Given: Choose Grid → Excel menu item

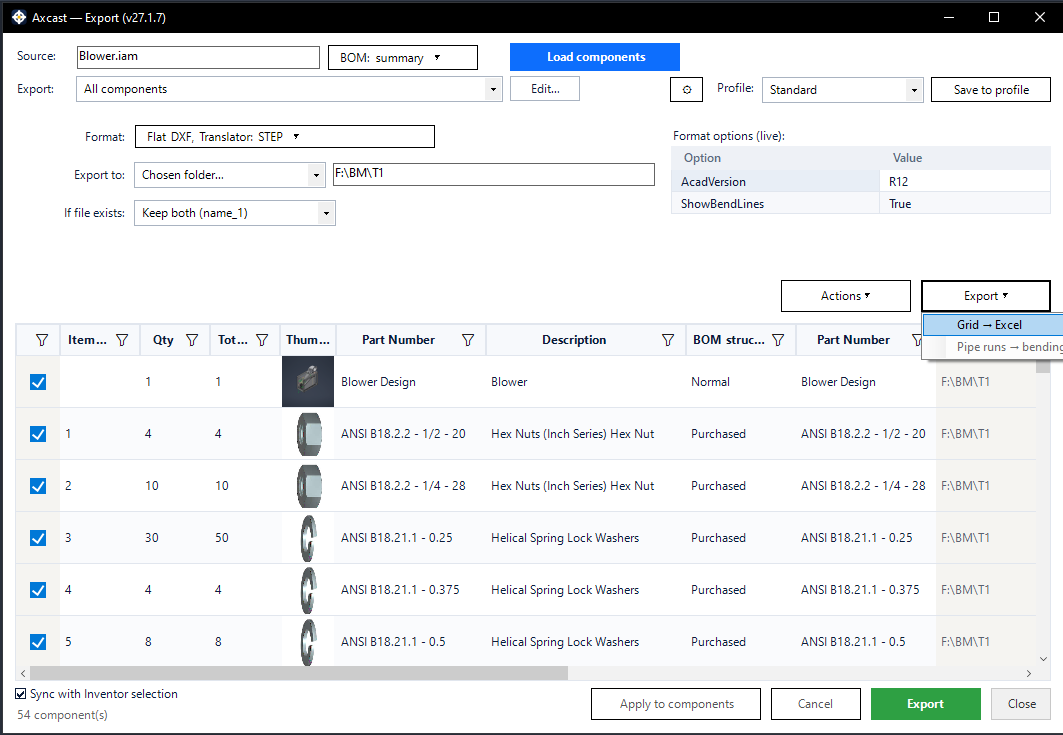Looking at the screenshot, I should pos(992,325).
